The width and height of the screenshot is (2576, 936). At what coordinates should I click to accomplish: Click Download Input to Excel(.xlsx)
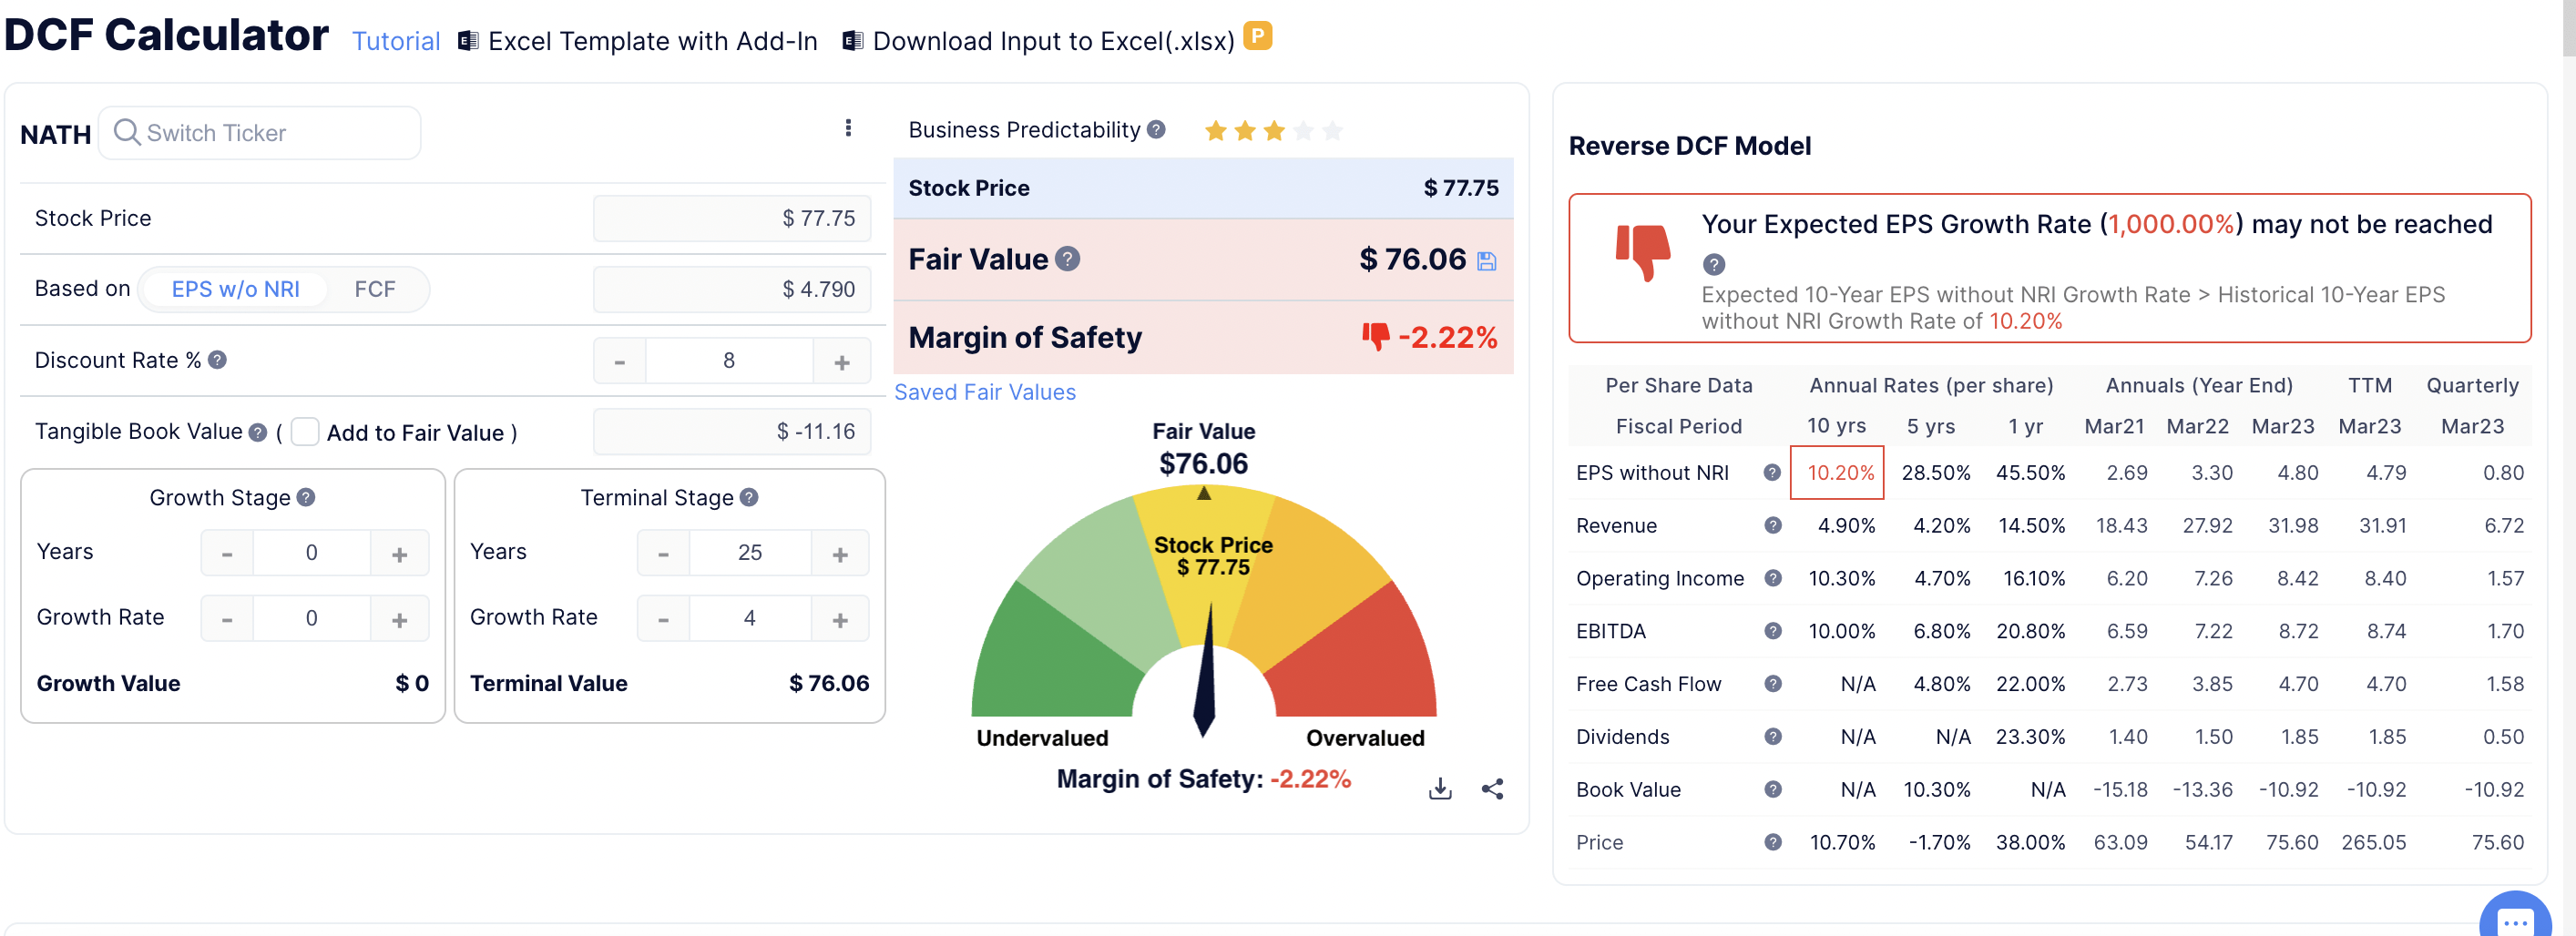coord(1052,41)
